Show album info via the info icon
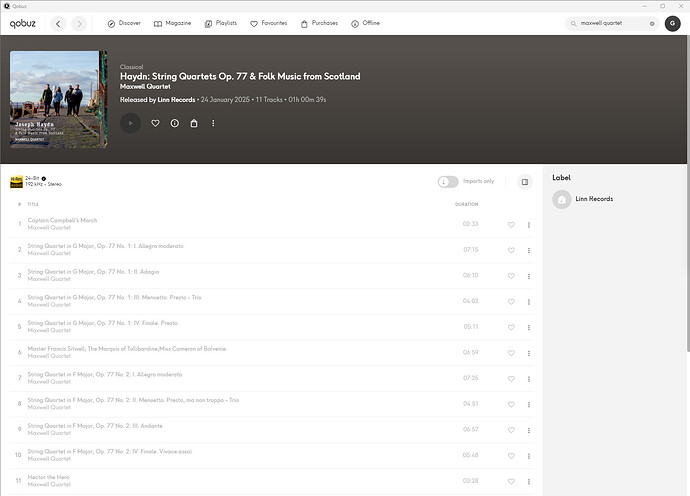This screenshot has width=690, height=496. click(175, 123)
